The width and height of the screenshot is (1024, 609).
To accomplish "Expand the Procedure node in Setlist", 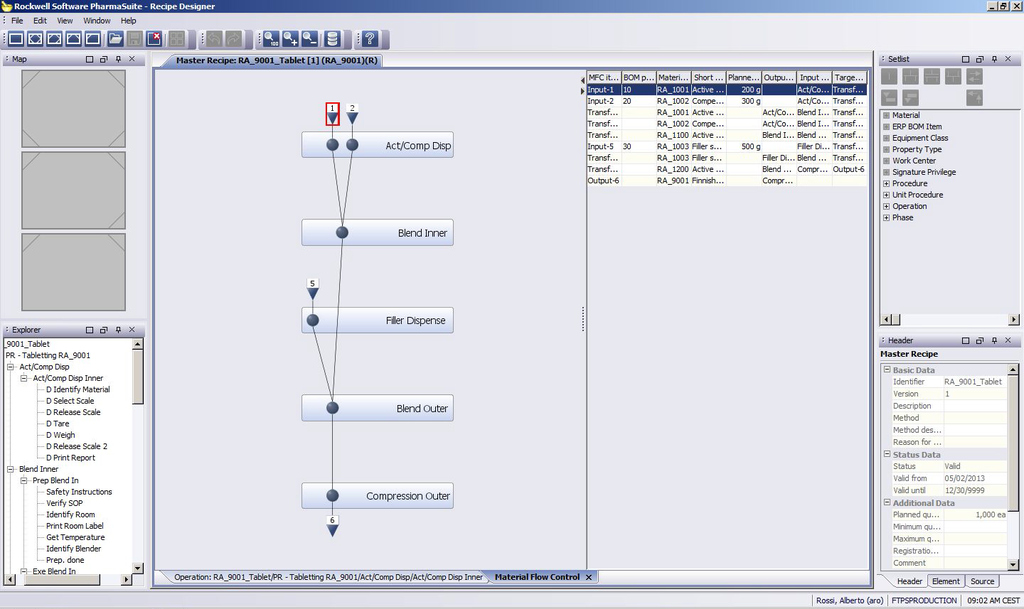I will tap(886, 183).
